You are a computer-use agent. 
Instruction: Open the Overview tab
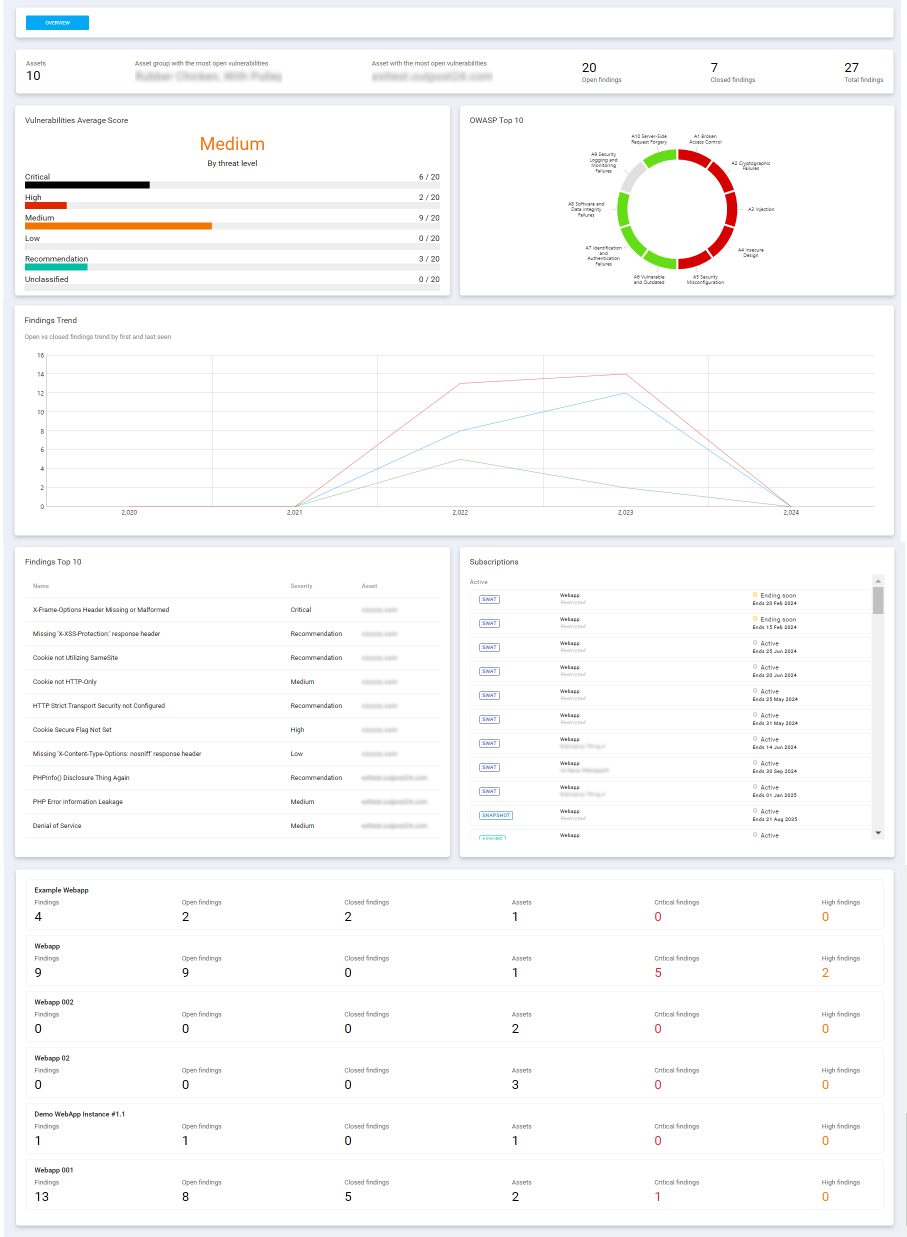coord(57,23)
